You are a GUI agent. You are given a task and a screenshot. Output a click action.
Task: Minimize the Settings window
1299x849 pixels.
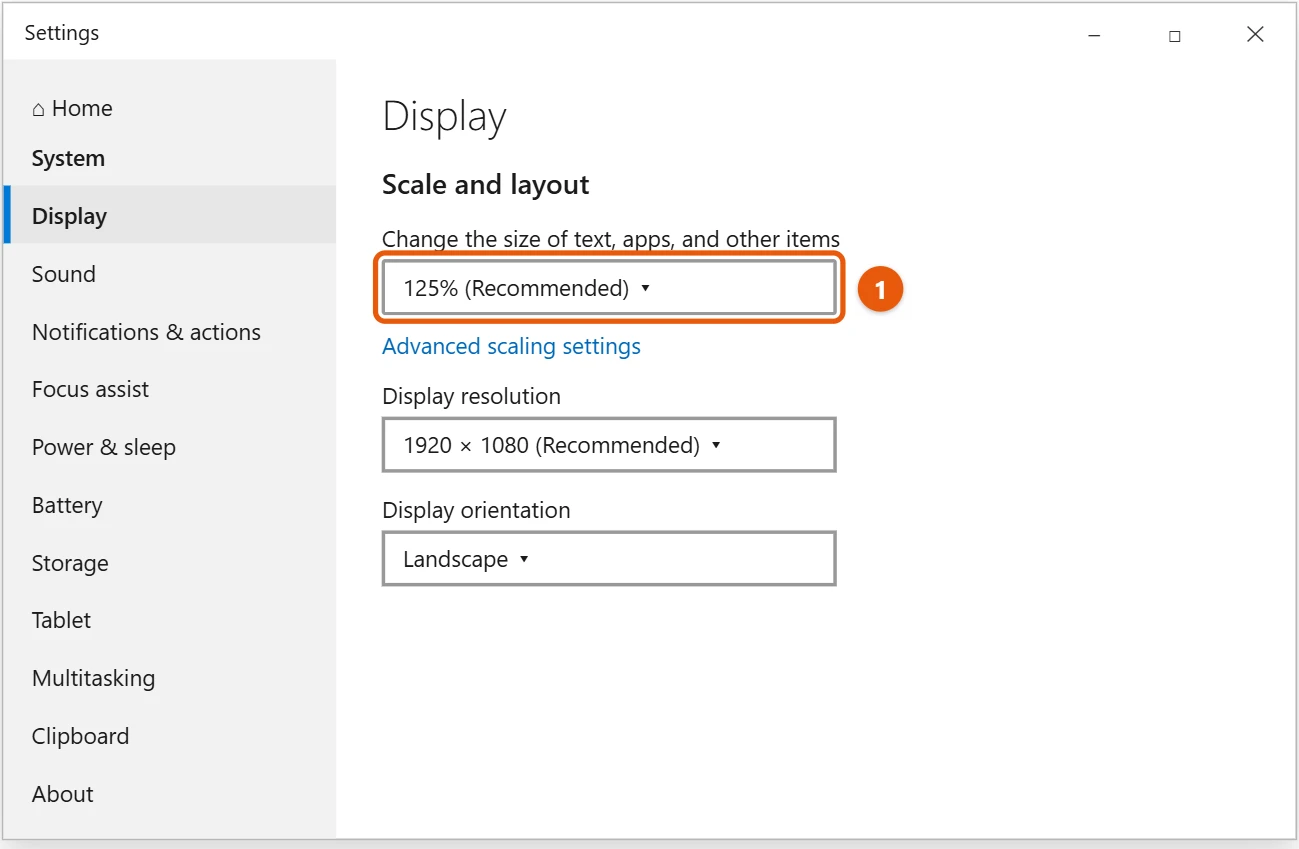(x=1094, y=35)
